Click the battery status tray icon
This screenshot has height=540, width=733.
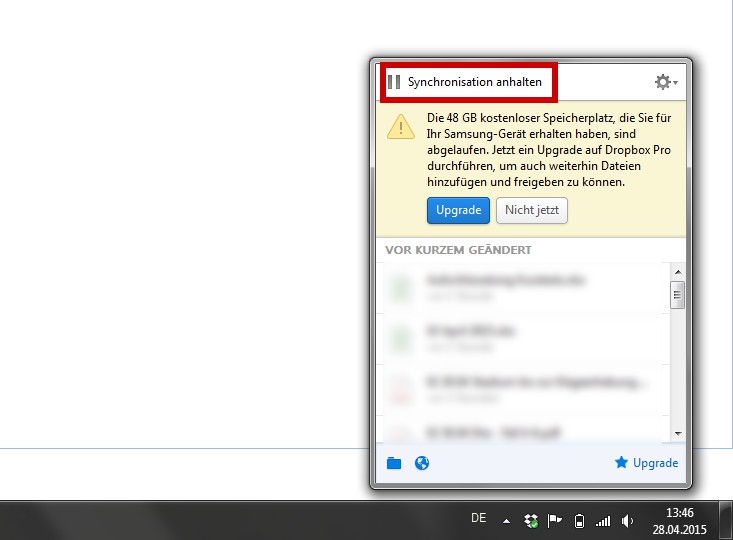click(579, 520)
